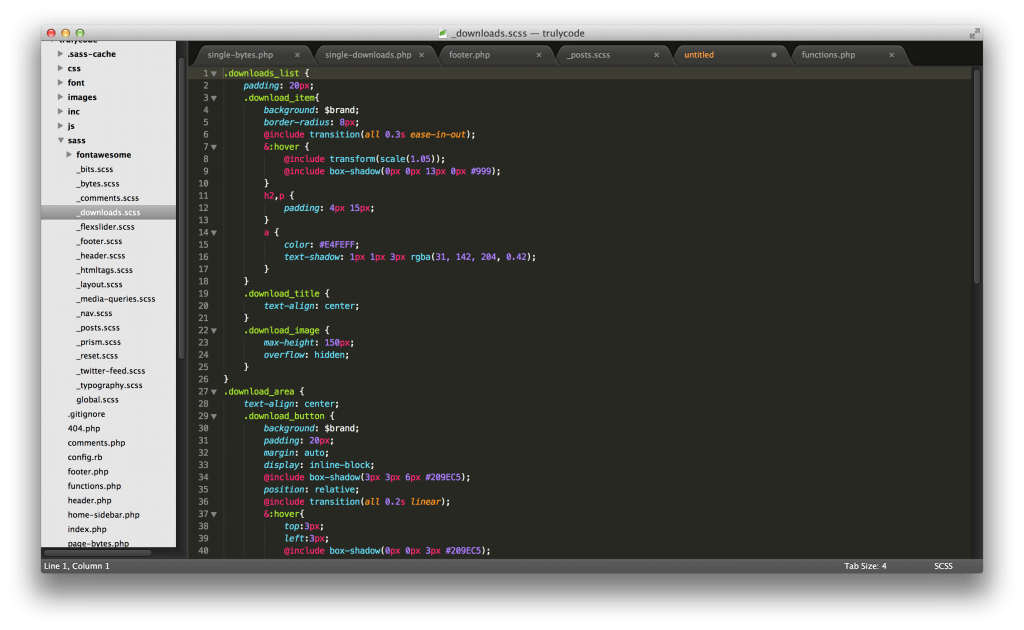Open _twitter-feed.scss file

[111, 370]
